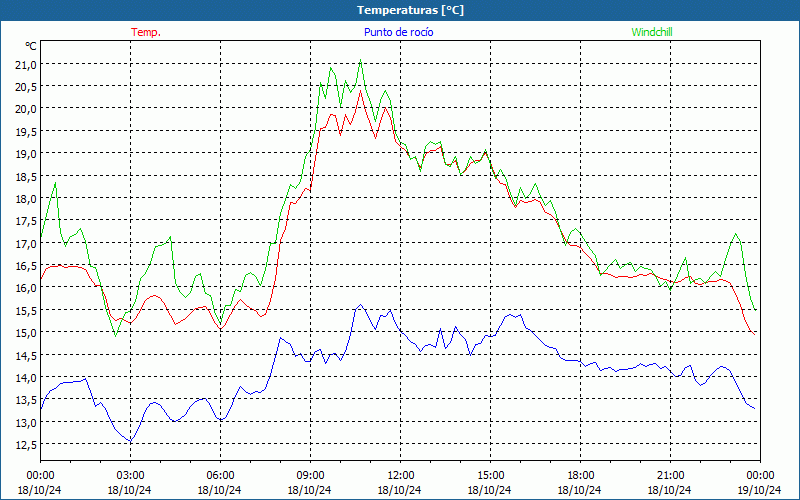Viewport: 800px width, 500px height.
Task: Click the 13,0 y-axis value
Action: [27, 422]
